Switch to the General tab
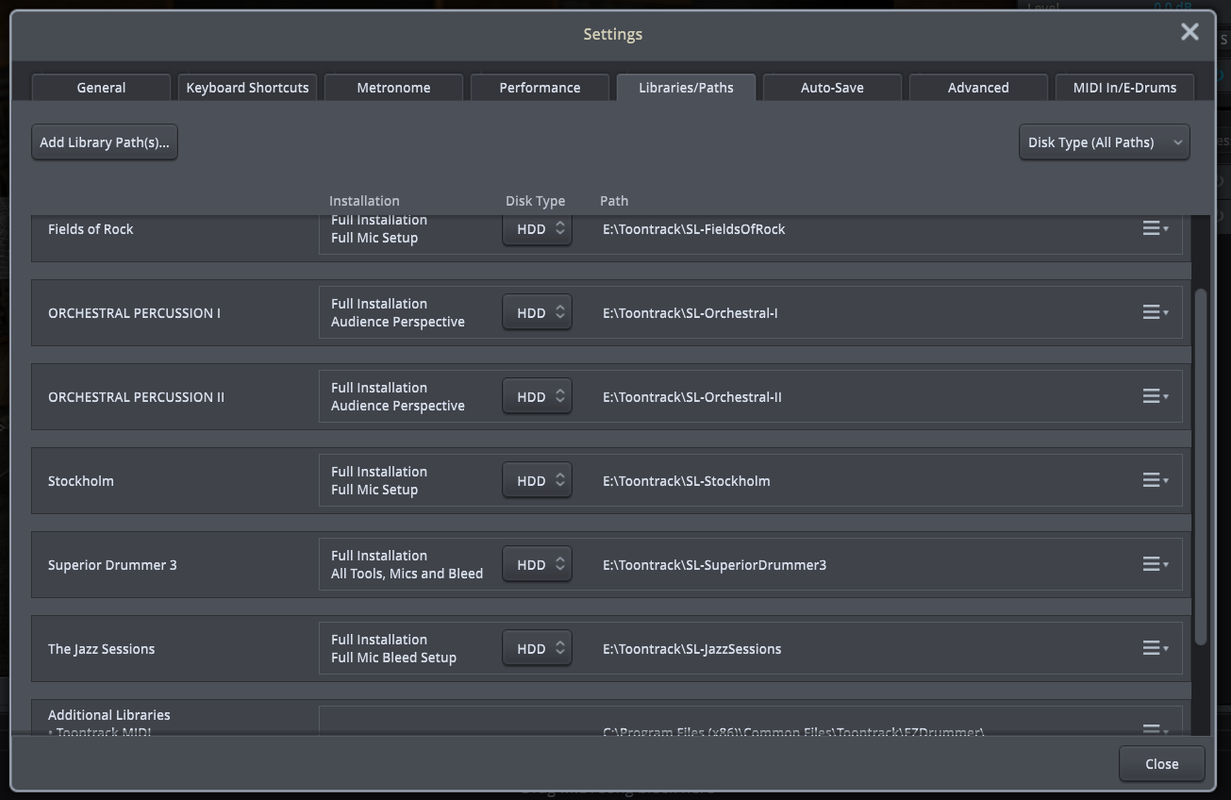This screenshot has height=800, width=1231. point(101,87)
